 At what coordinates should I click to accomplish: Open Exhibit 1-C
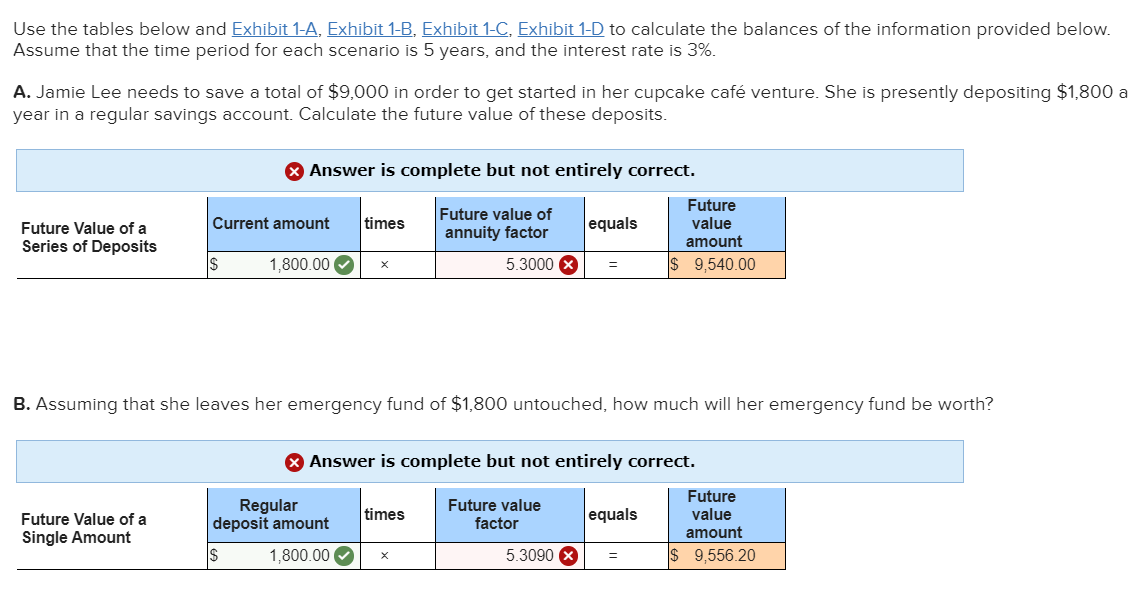(465, 29)
